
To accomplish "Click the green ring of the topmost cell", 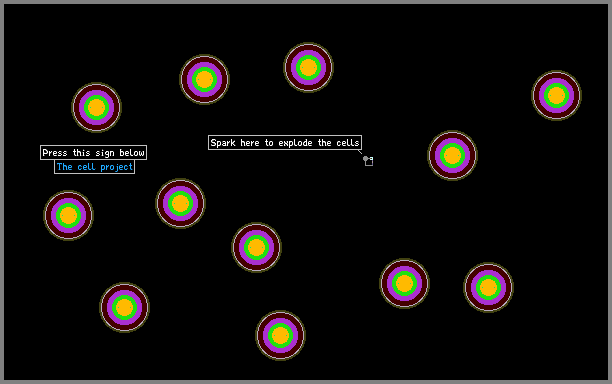I will click(x=308, y=57).
